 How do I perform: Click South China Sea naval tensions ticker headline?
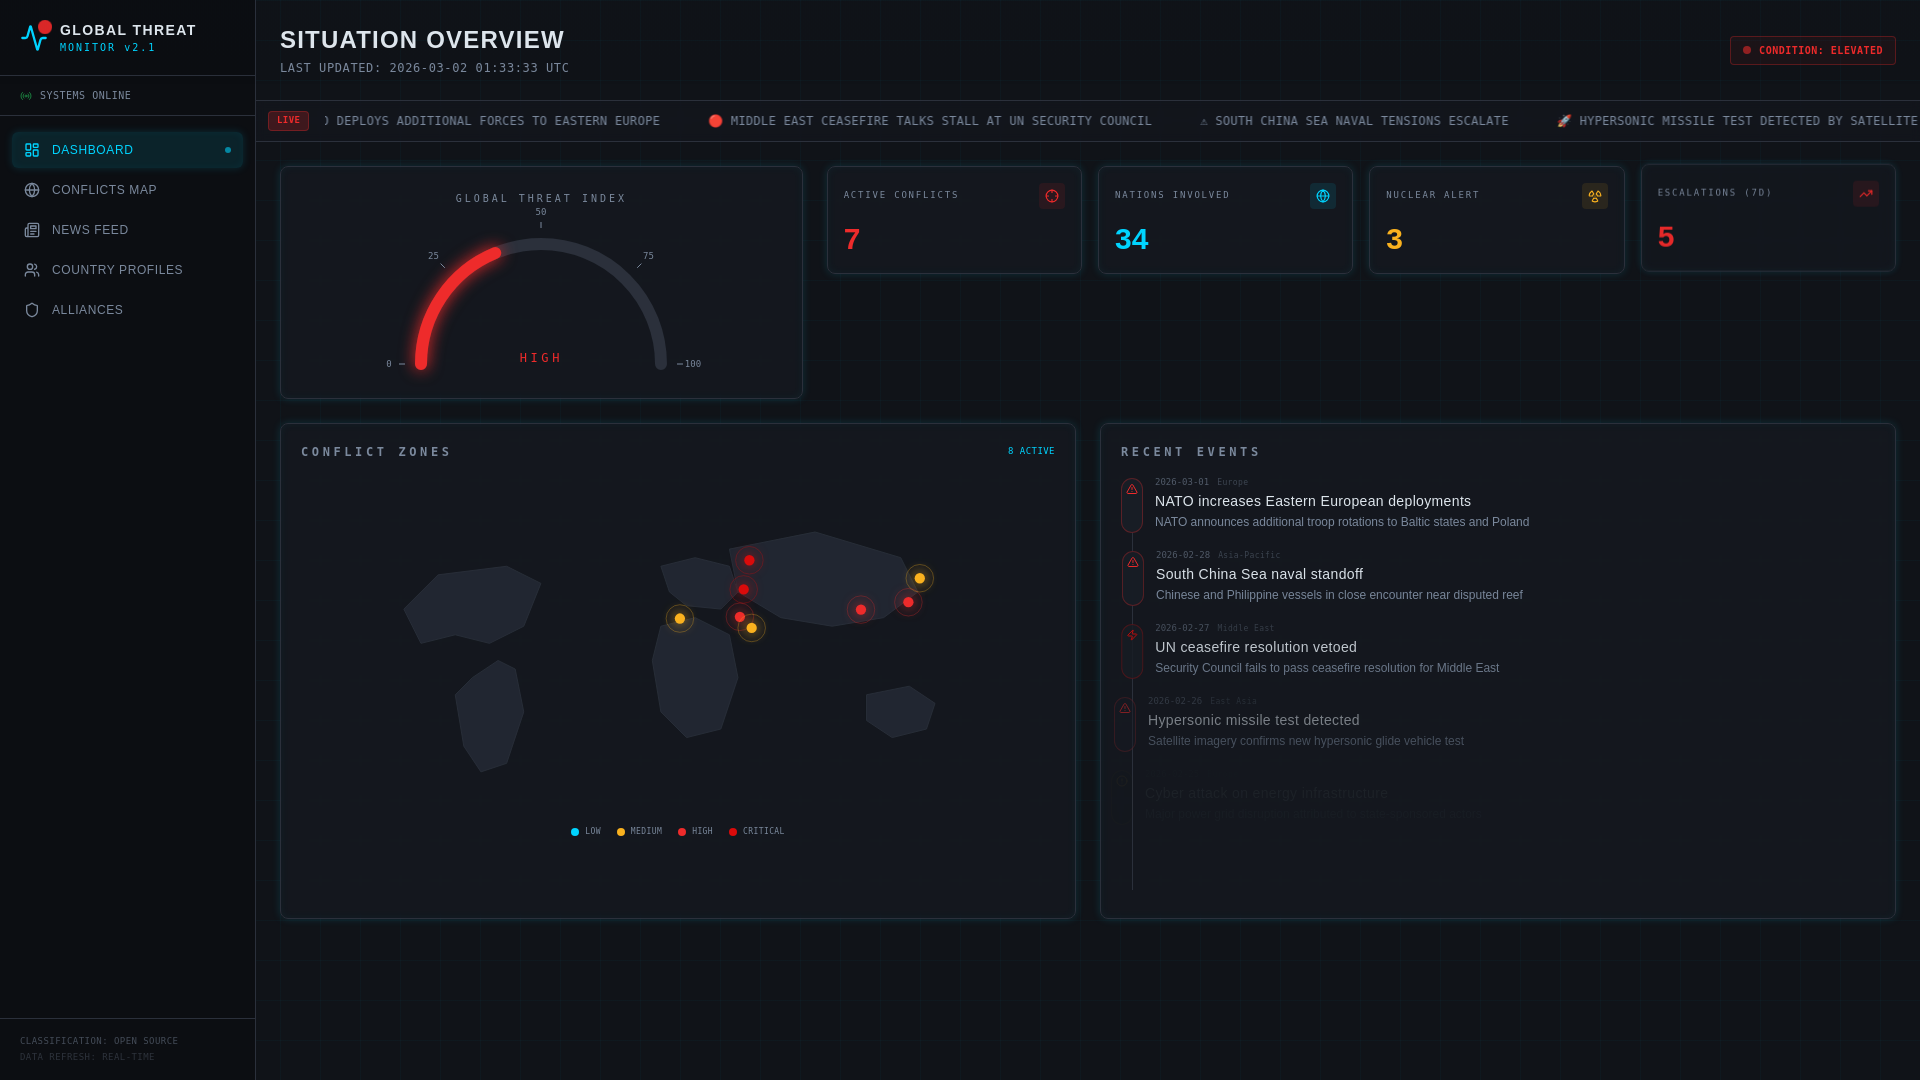1354,121
